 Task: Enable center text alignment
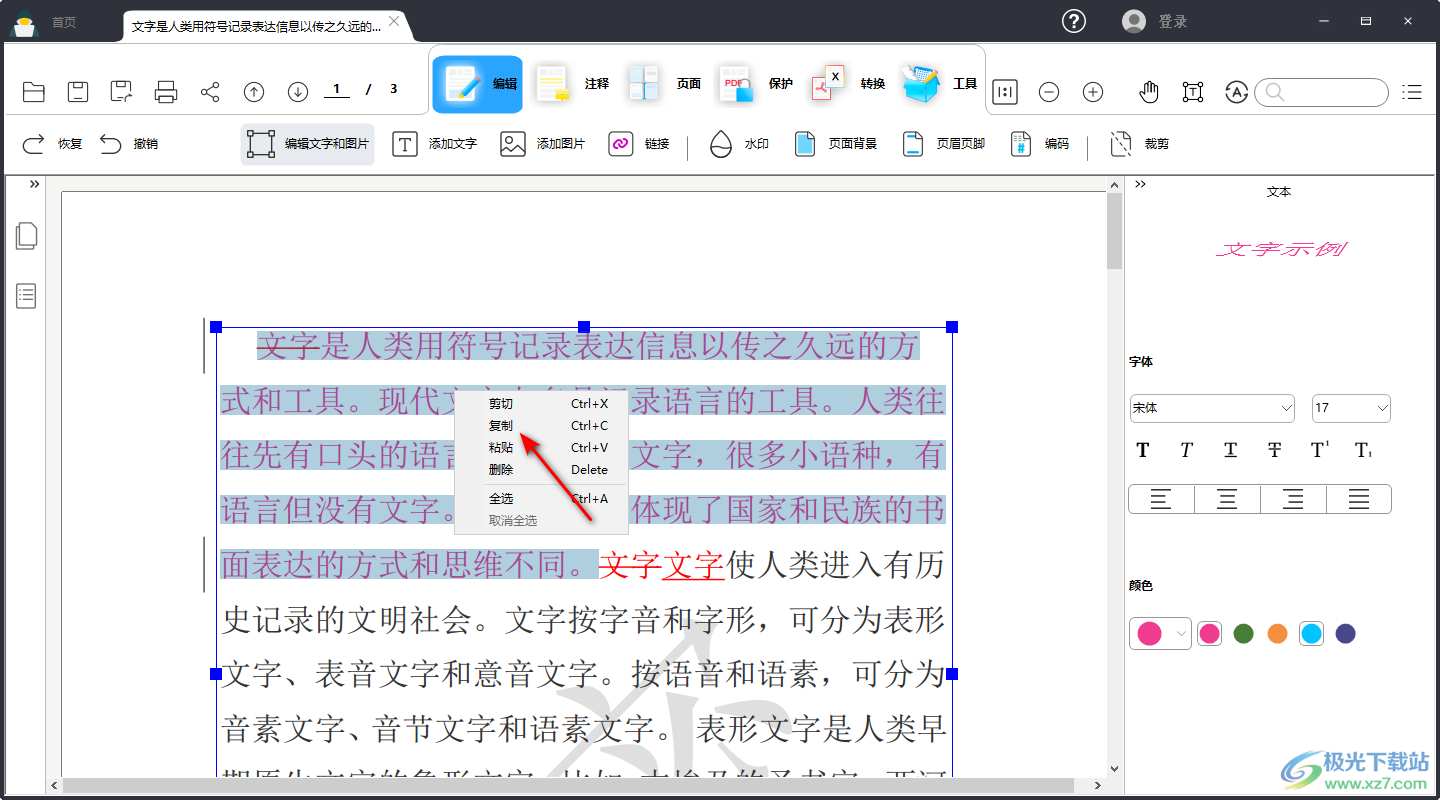(1227, 499)
